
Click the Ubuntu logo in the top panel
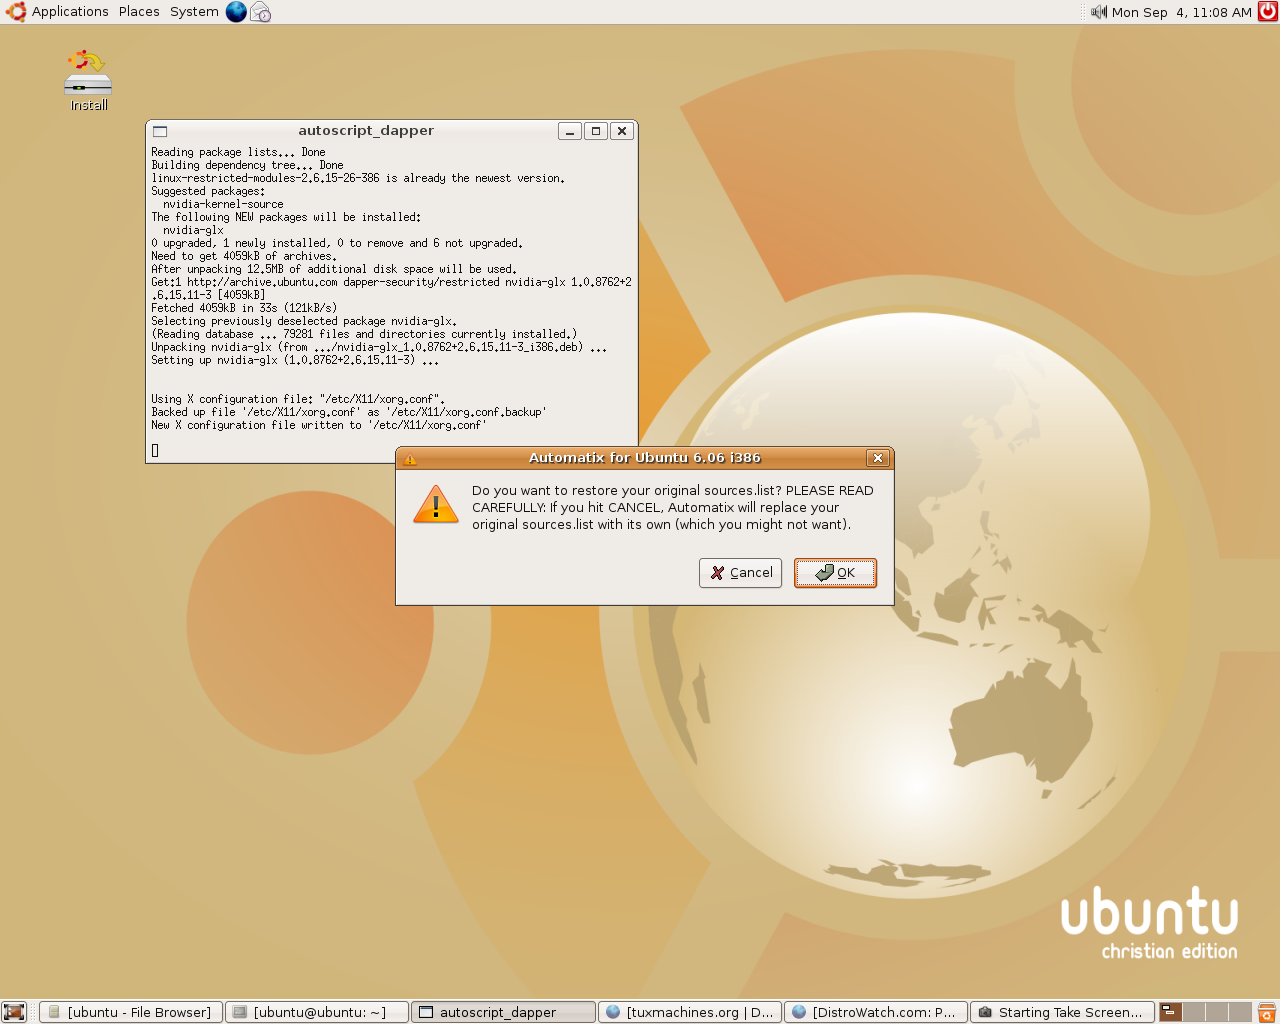(16, 12)
